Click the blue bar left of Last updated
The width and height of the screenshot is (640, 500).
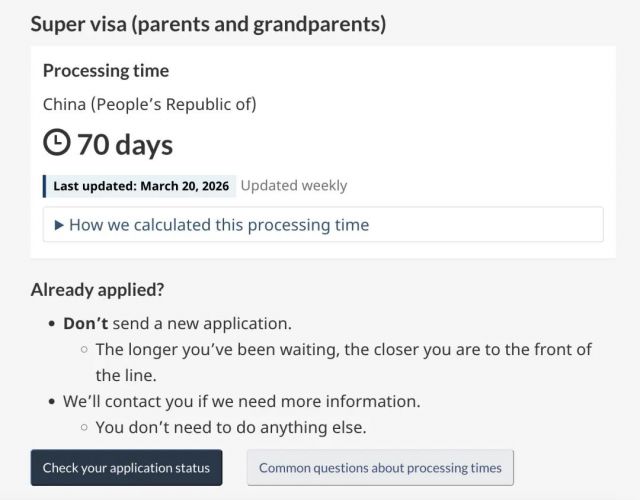(x=45, y=186)
